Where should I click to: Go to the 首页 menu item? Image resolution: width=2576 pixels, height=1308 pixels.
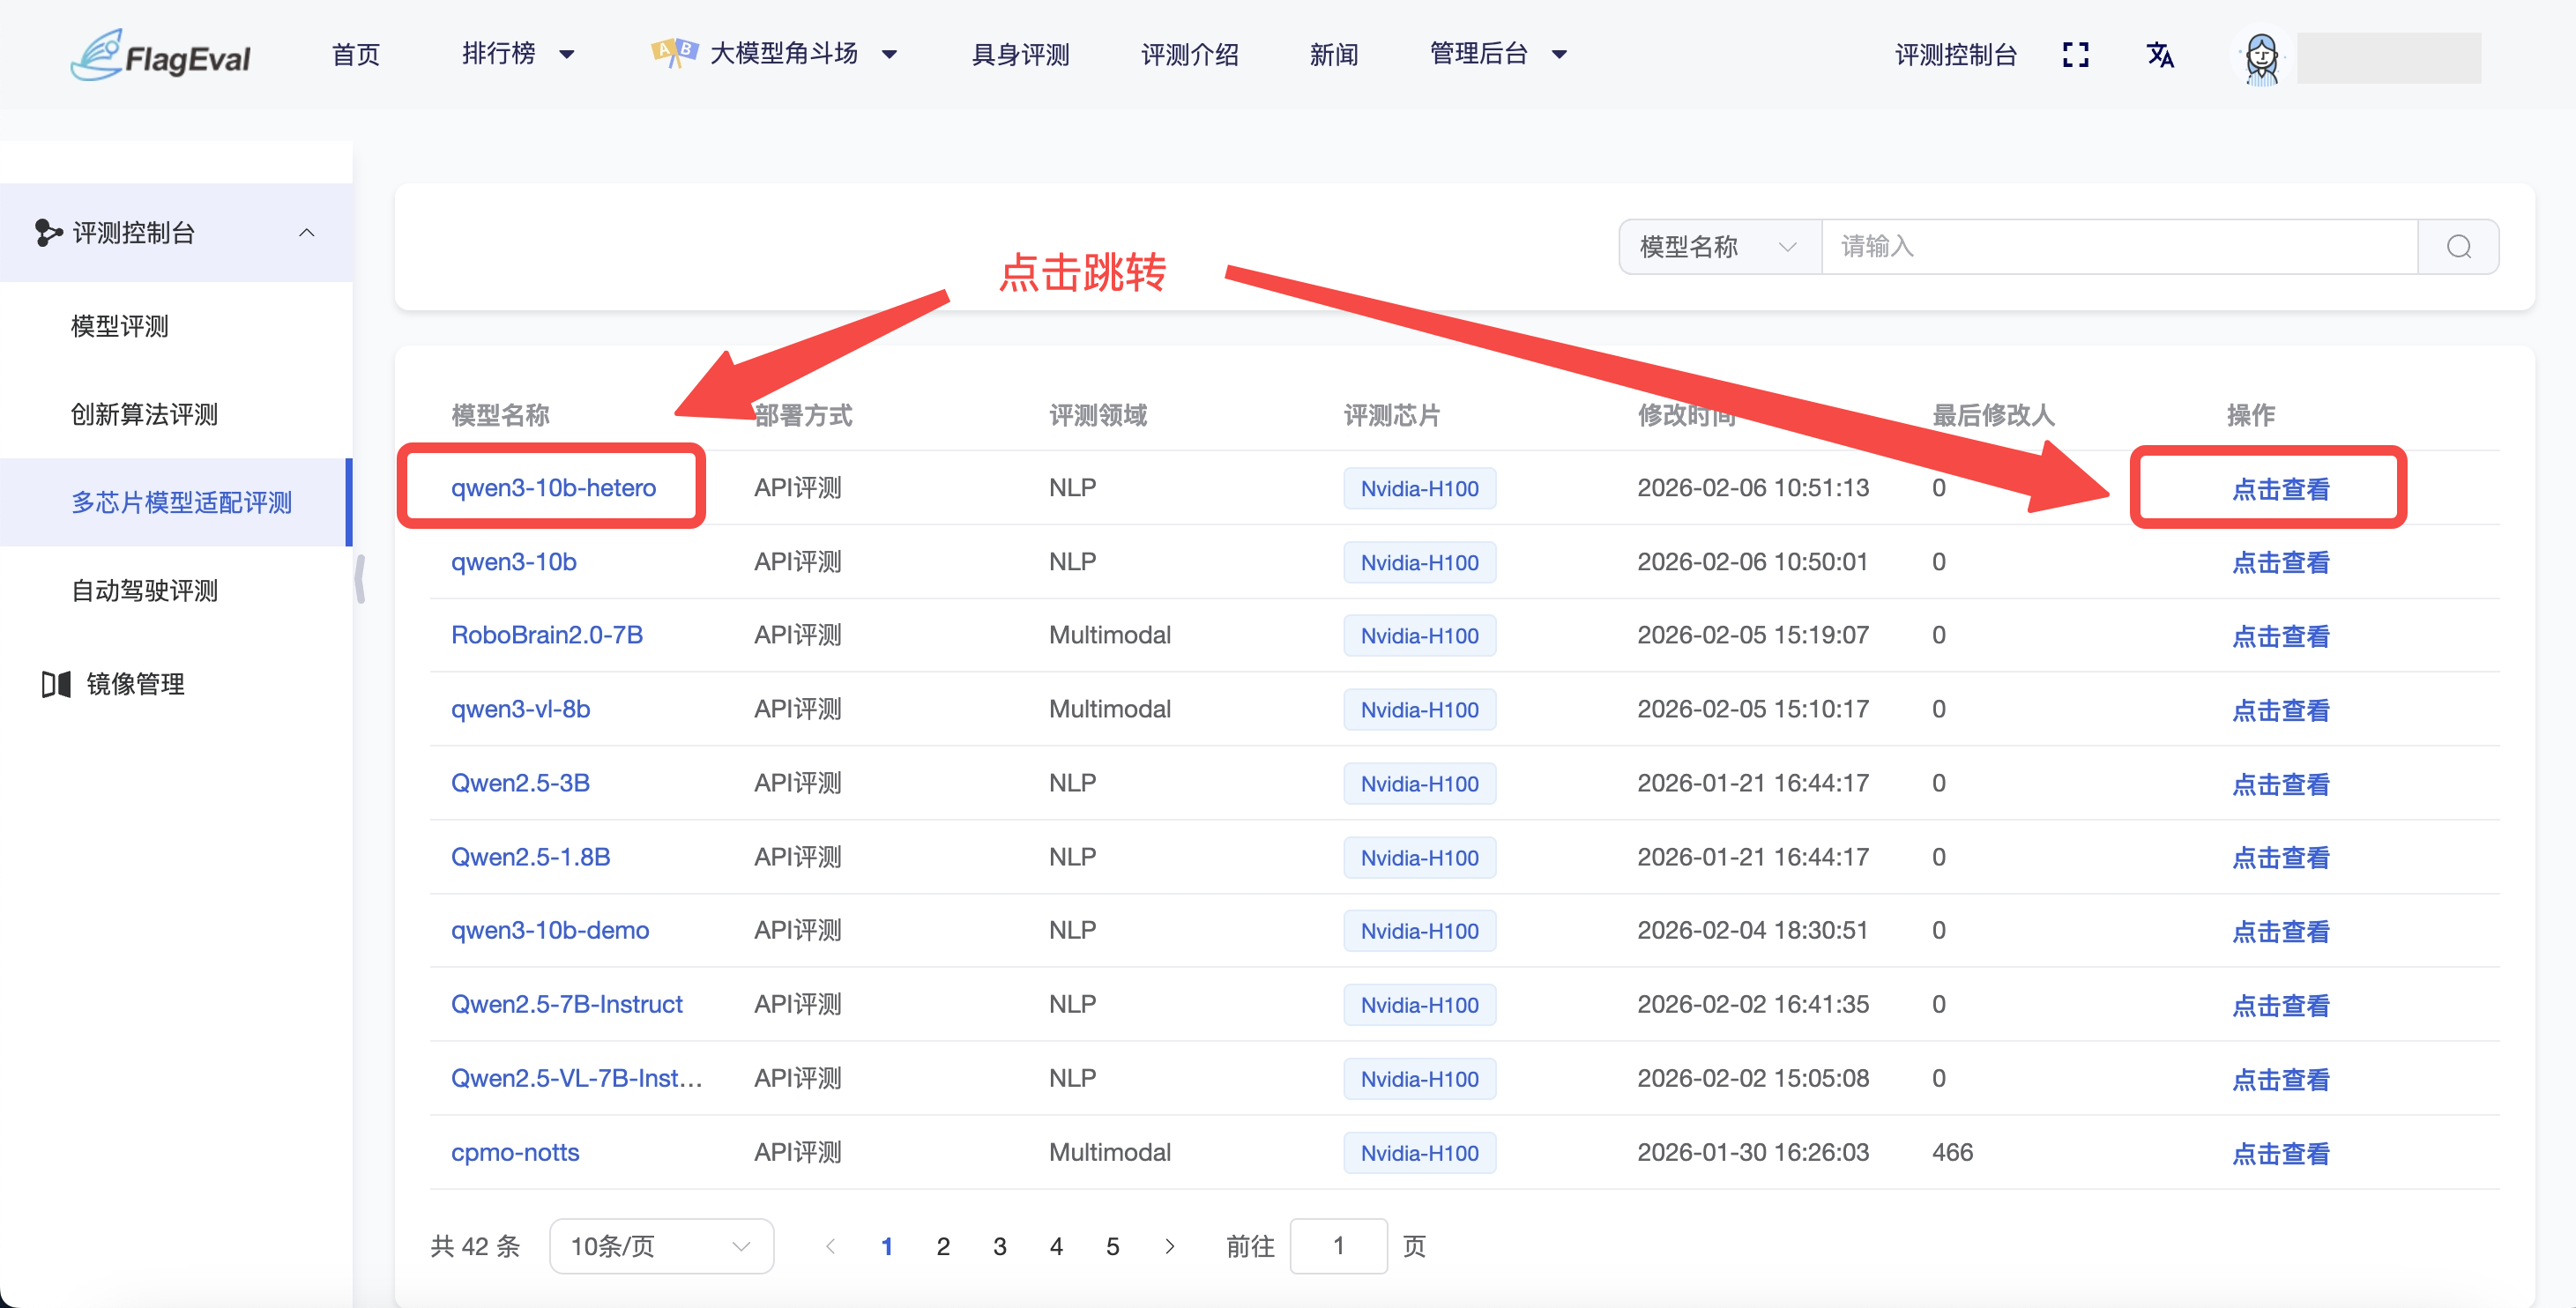pos(355,54)
